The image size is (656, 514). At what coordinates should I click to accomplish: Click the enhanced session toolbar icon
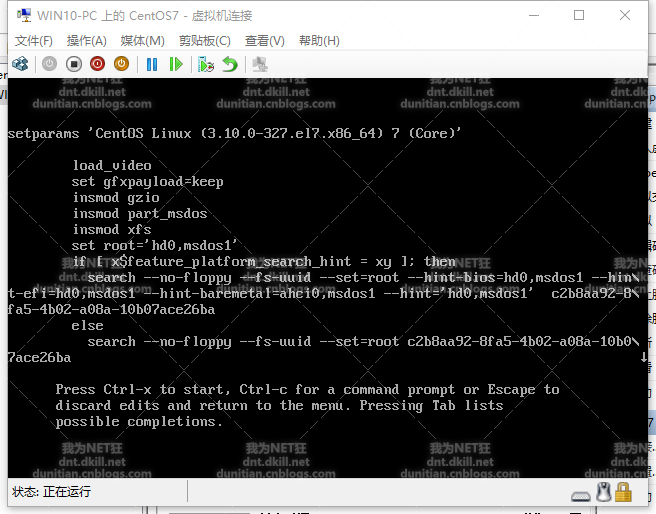(260, 64)
